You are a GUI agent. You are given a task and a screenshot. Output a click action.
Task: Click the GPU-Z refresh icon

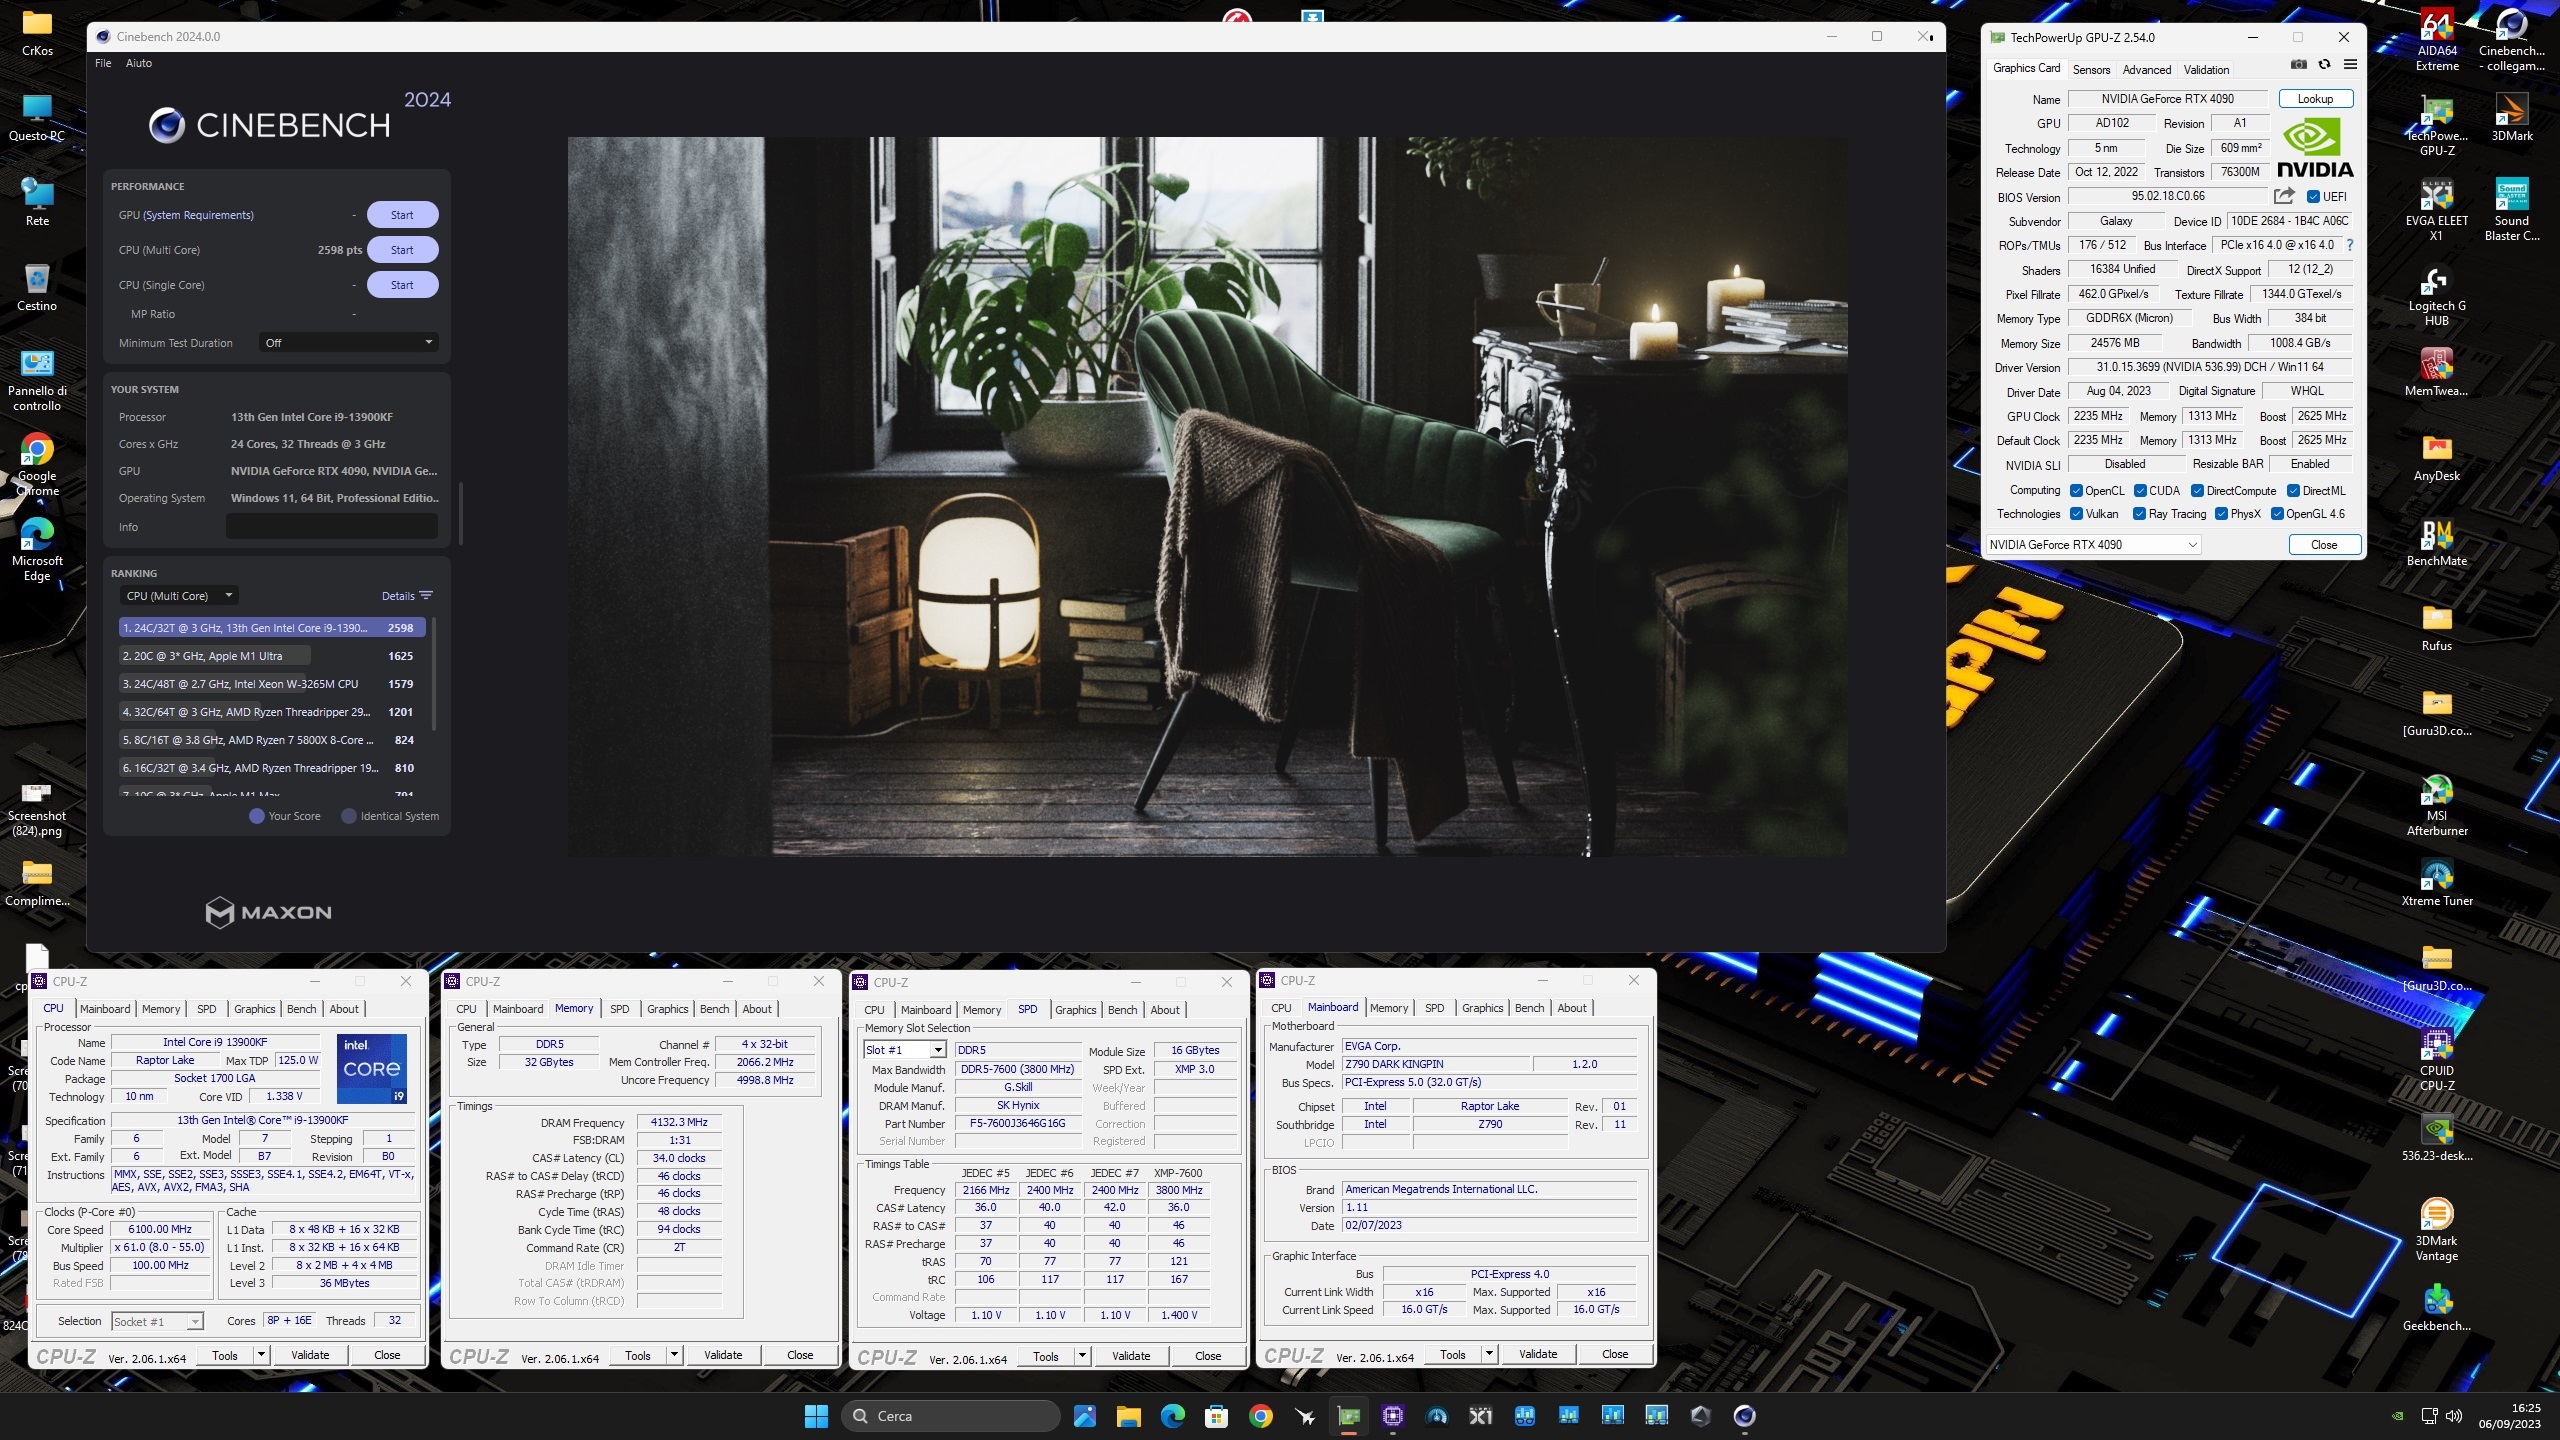(2324, 65)
